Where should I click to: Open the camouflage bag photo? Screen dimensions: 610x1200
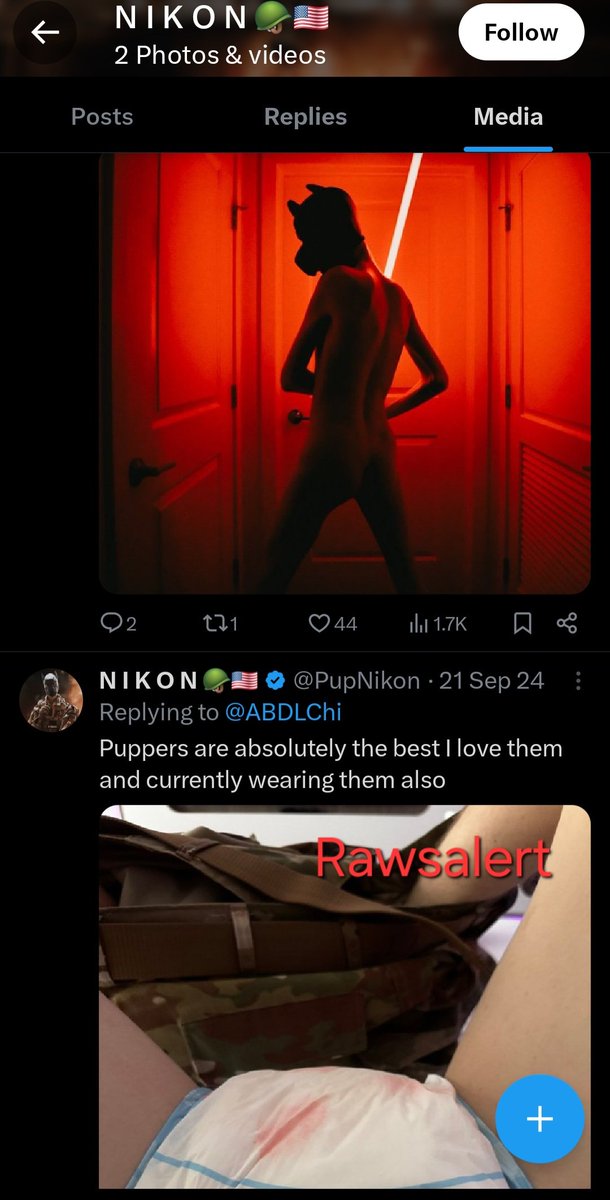click(x=345, y=996)
